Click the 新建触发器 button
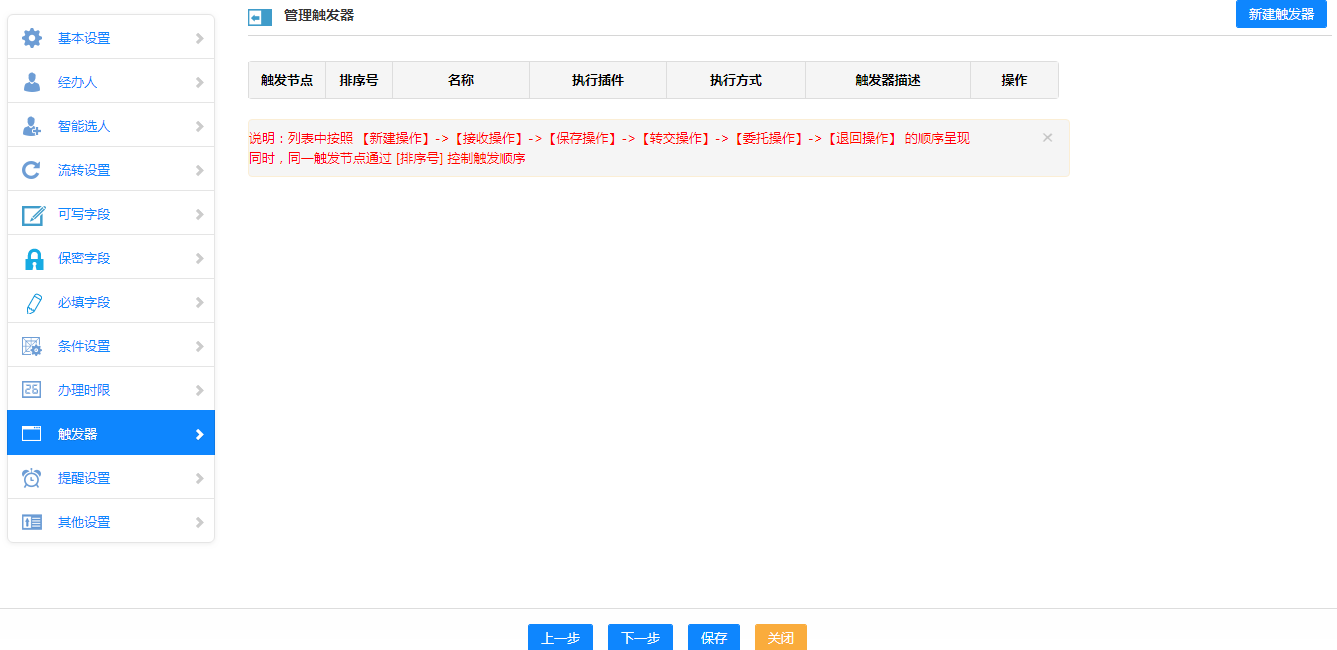 (1281, 14)
